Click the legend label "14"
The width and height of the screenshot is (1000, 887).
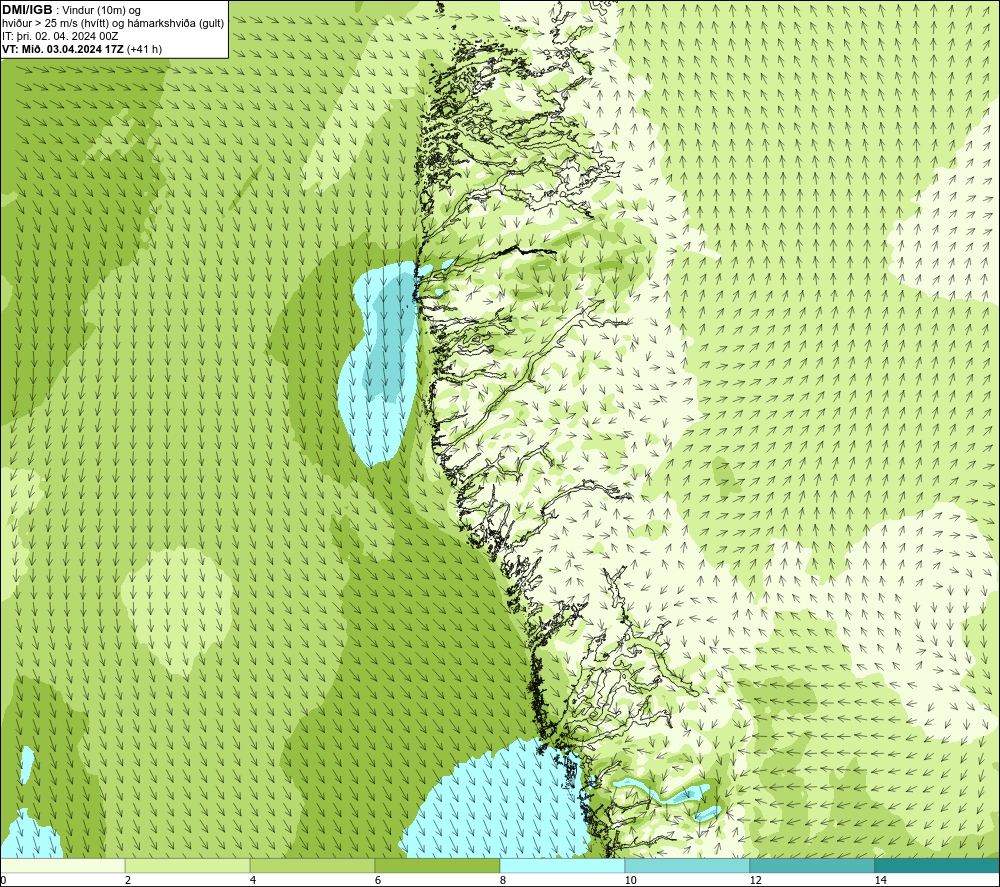(880, 880)
